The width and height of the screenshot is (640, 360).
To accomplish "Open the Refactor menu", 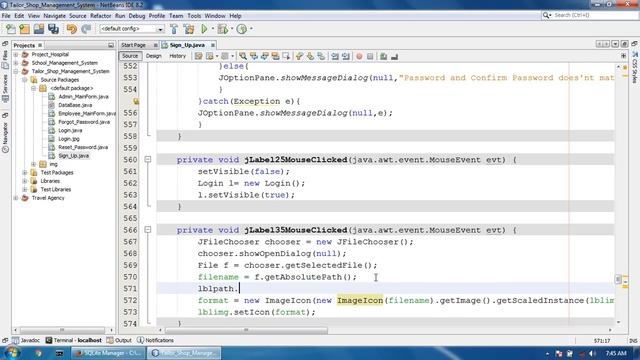I will [x=100, y=16].
